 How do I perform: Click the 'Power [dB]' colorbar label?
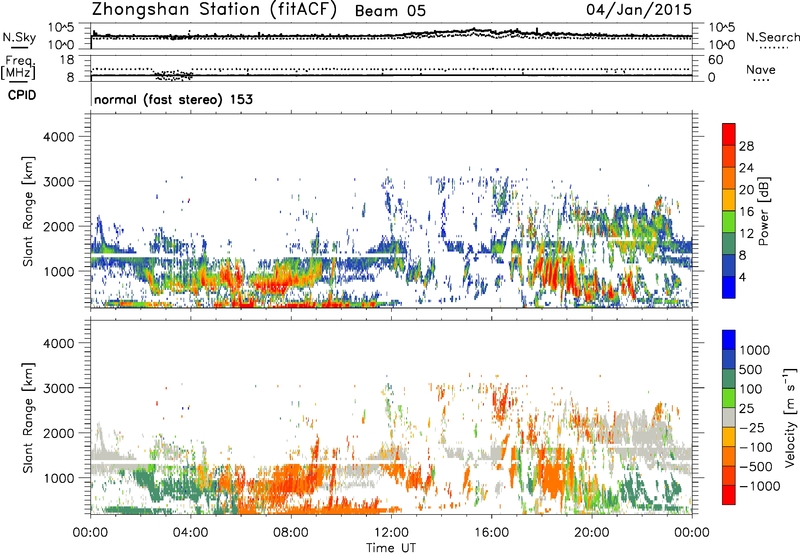coord(763,211)
